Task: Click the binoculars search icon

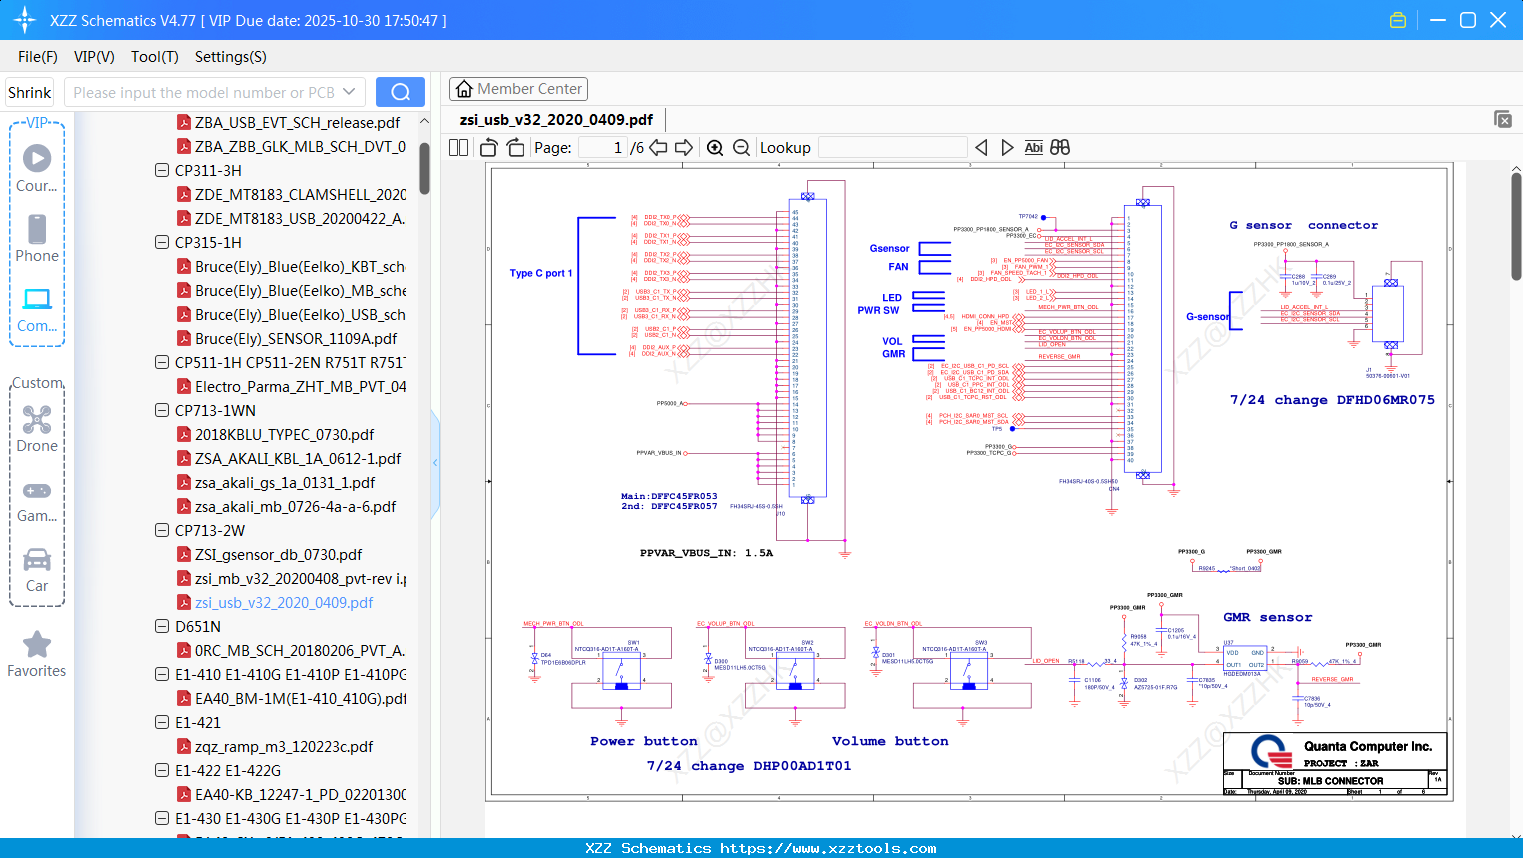Action: [1060, 147]
